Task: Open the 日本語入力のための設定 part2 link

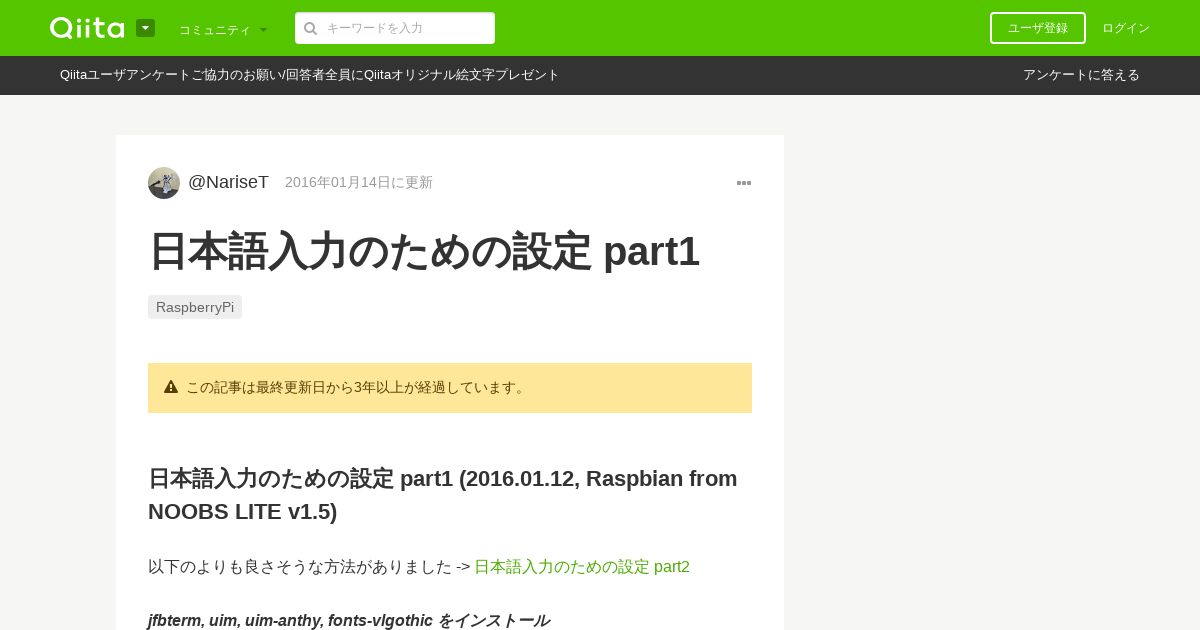Action: pos(582,567)
